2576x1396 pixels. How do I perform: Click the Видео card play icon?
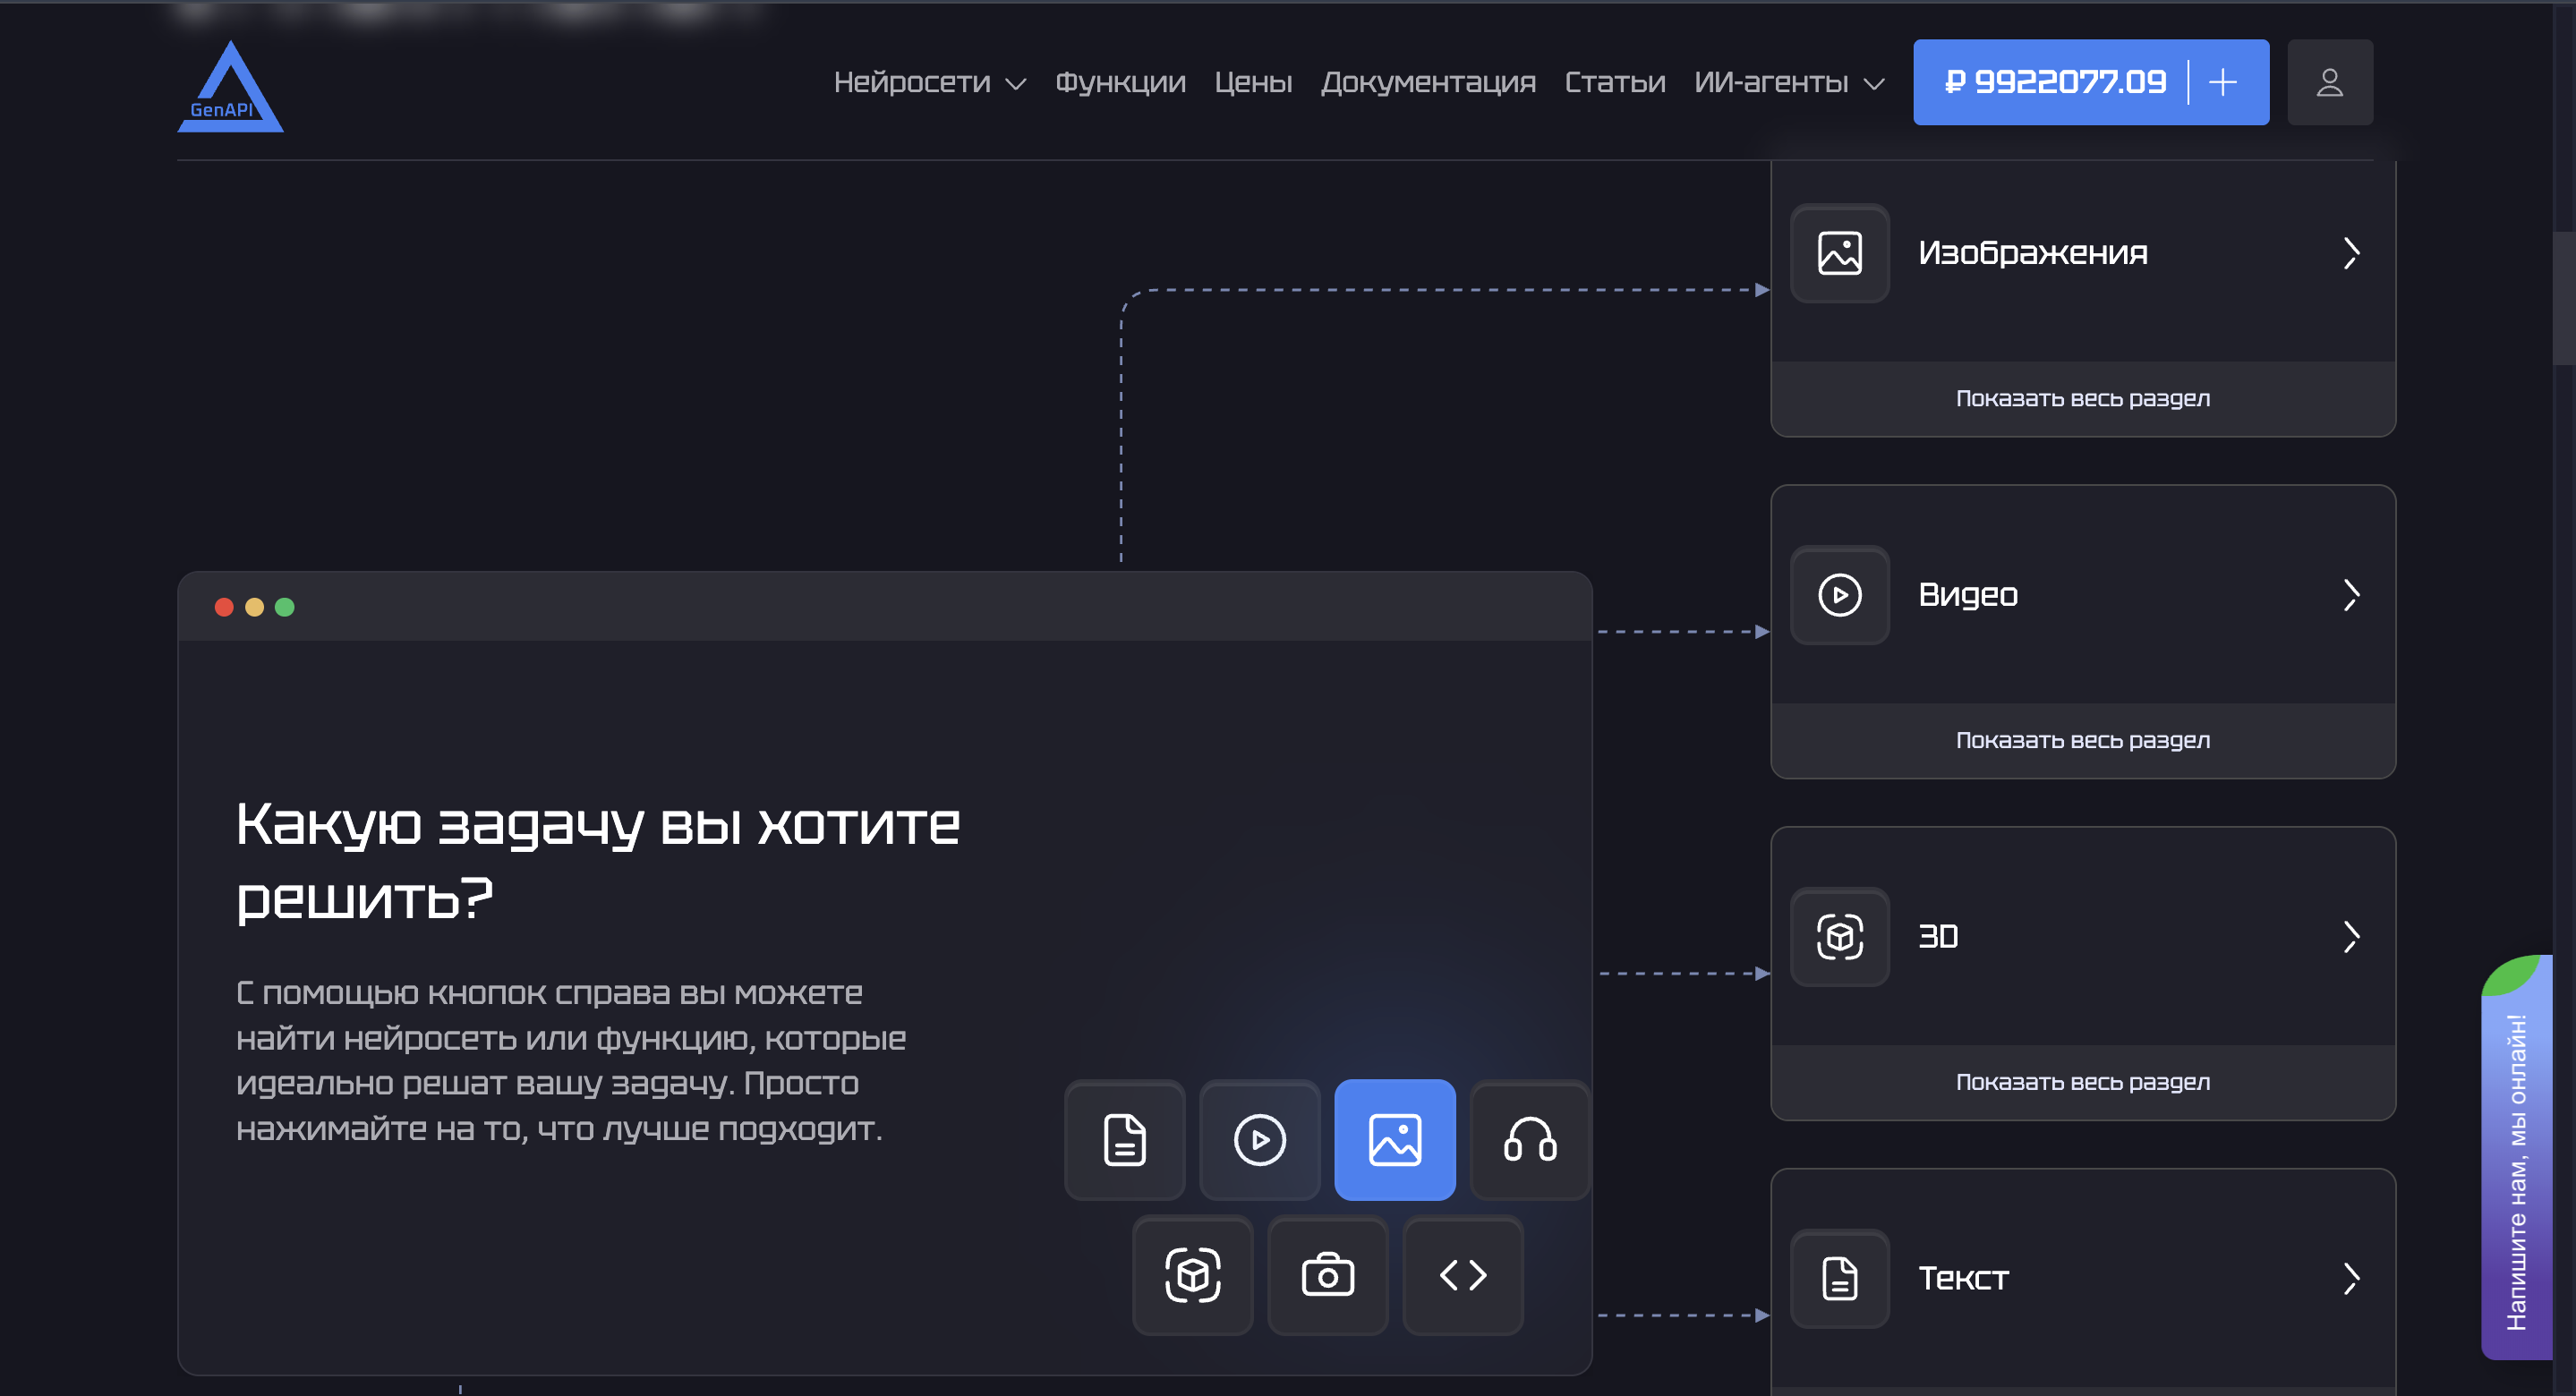1839,595
